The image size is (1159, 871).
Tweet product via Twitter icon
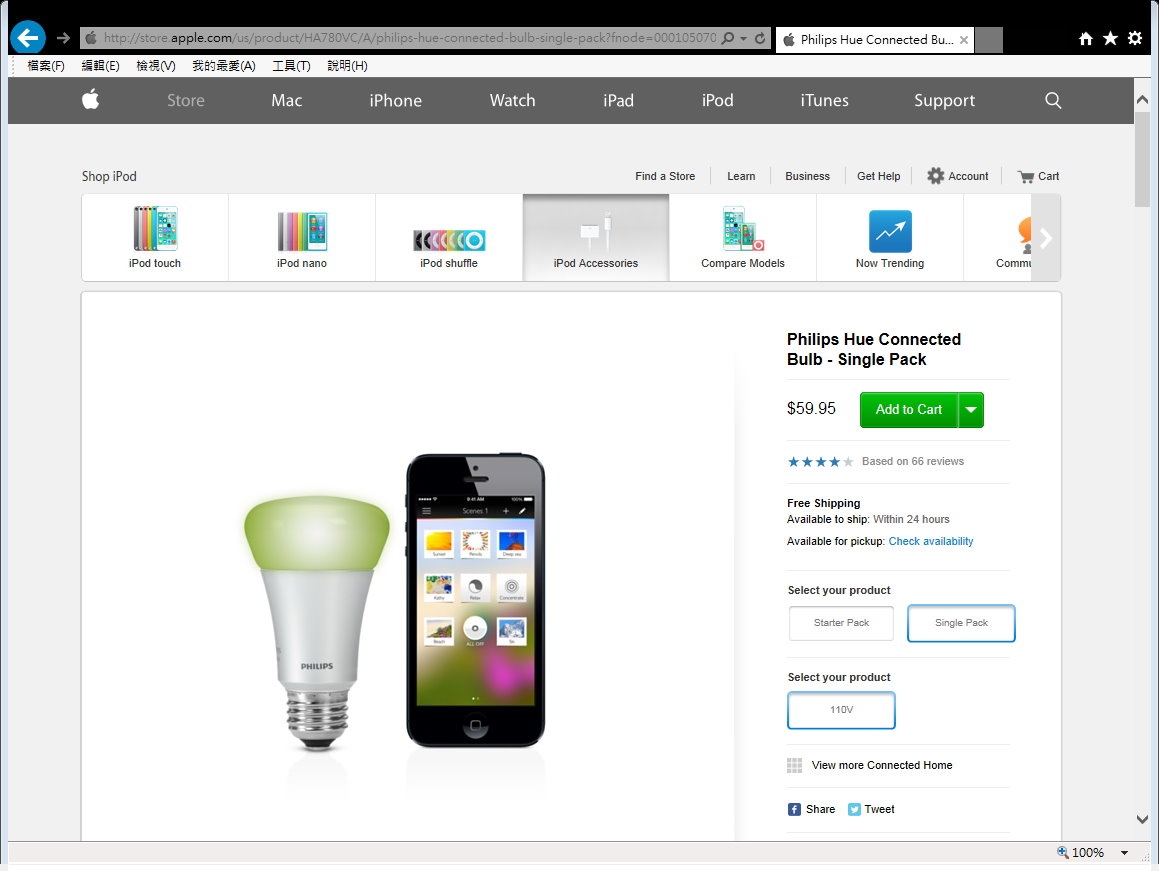point(854,810)
